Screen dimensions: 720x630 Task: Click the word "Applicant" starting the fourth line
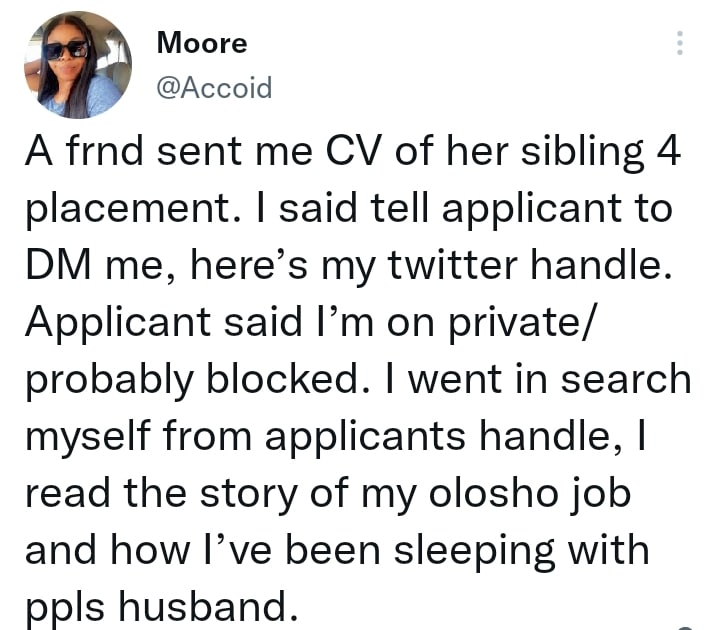(x=118, y=324)
